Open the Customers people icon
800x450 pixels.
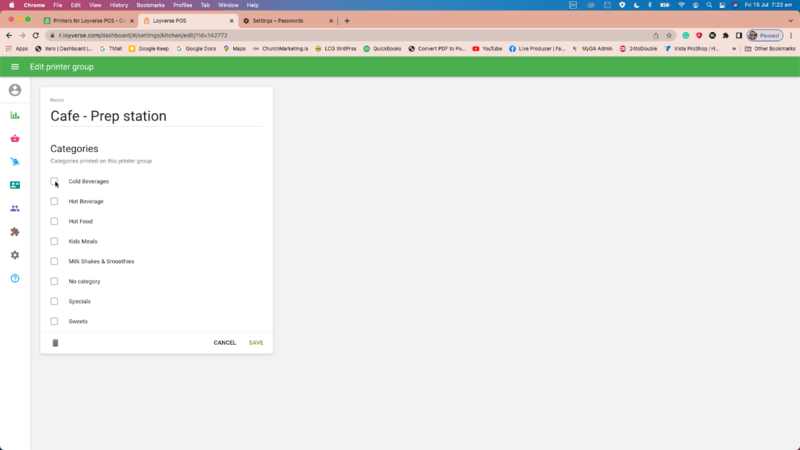[x=15, y=208]
